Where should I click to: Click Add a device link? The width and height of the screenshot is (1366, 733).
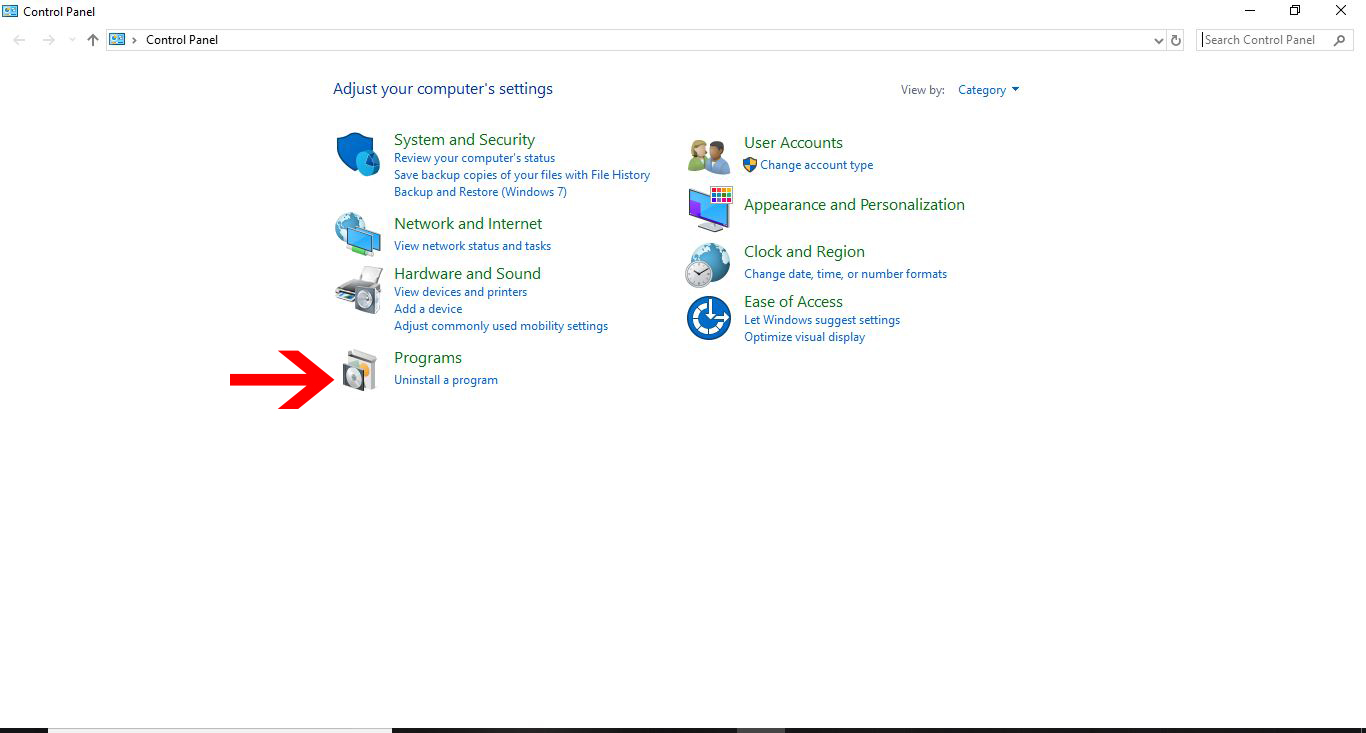point(428,309)
